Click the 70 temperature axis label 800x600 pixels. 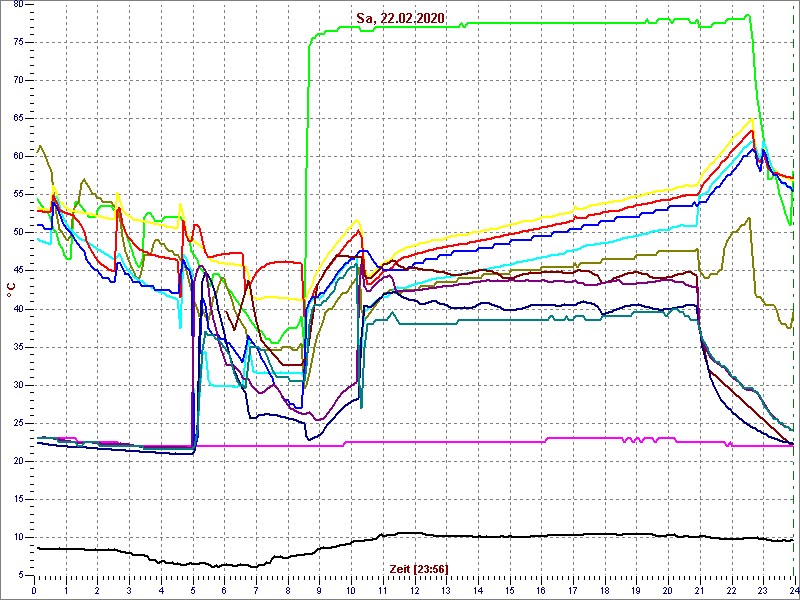coord(18,81)
